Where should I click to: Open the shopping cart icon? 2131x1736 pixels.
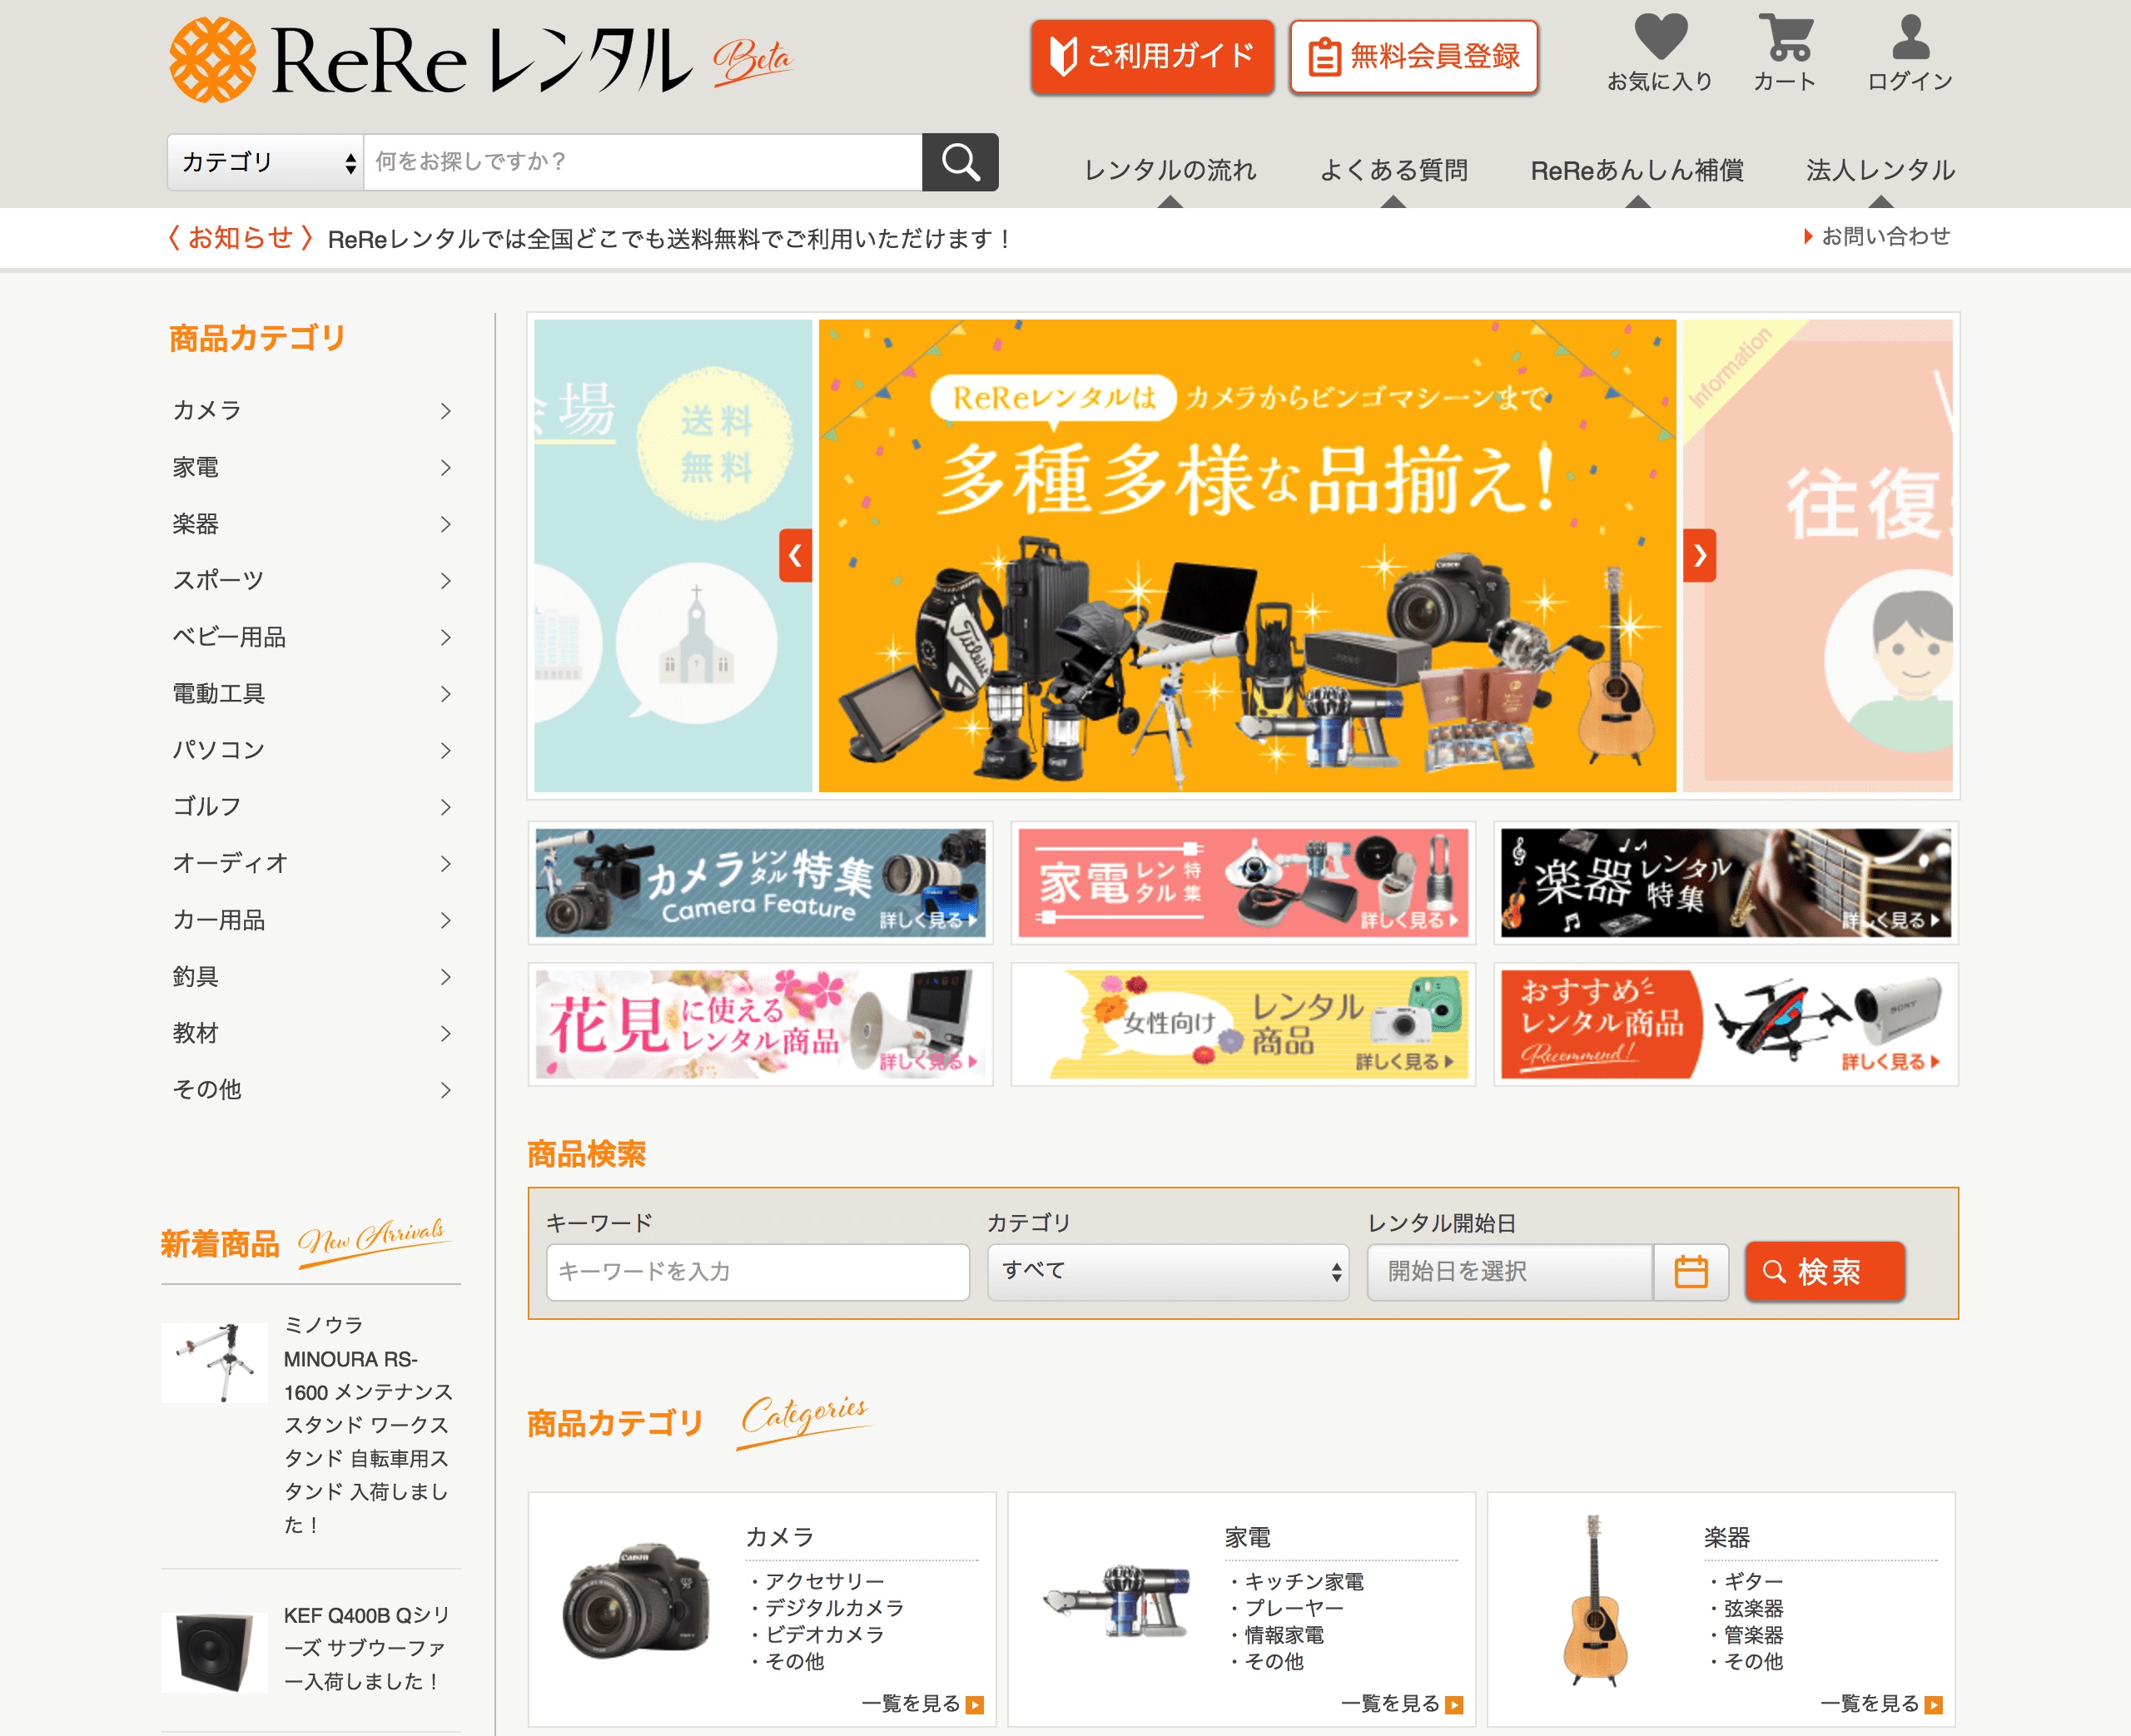pyautogui.click(x=1785, y=38)
